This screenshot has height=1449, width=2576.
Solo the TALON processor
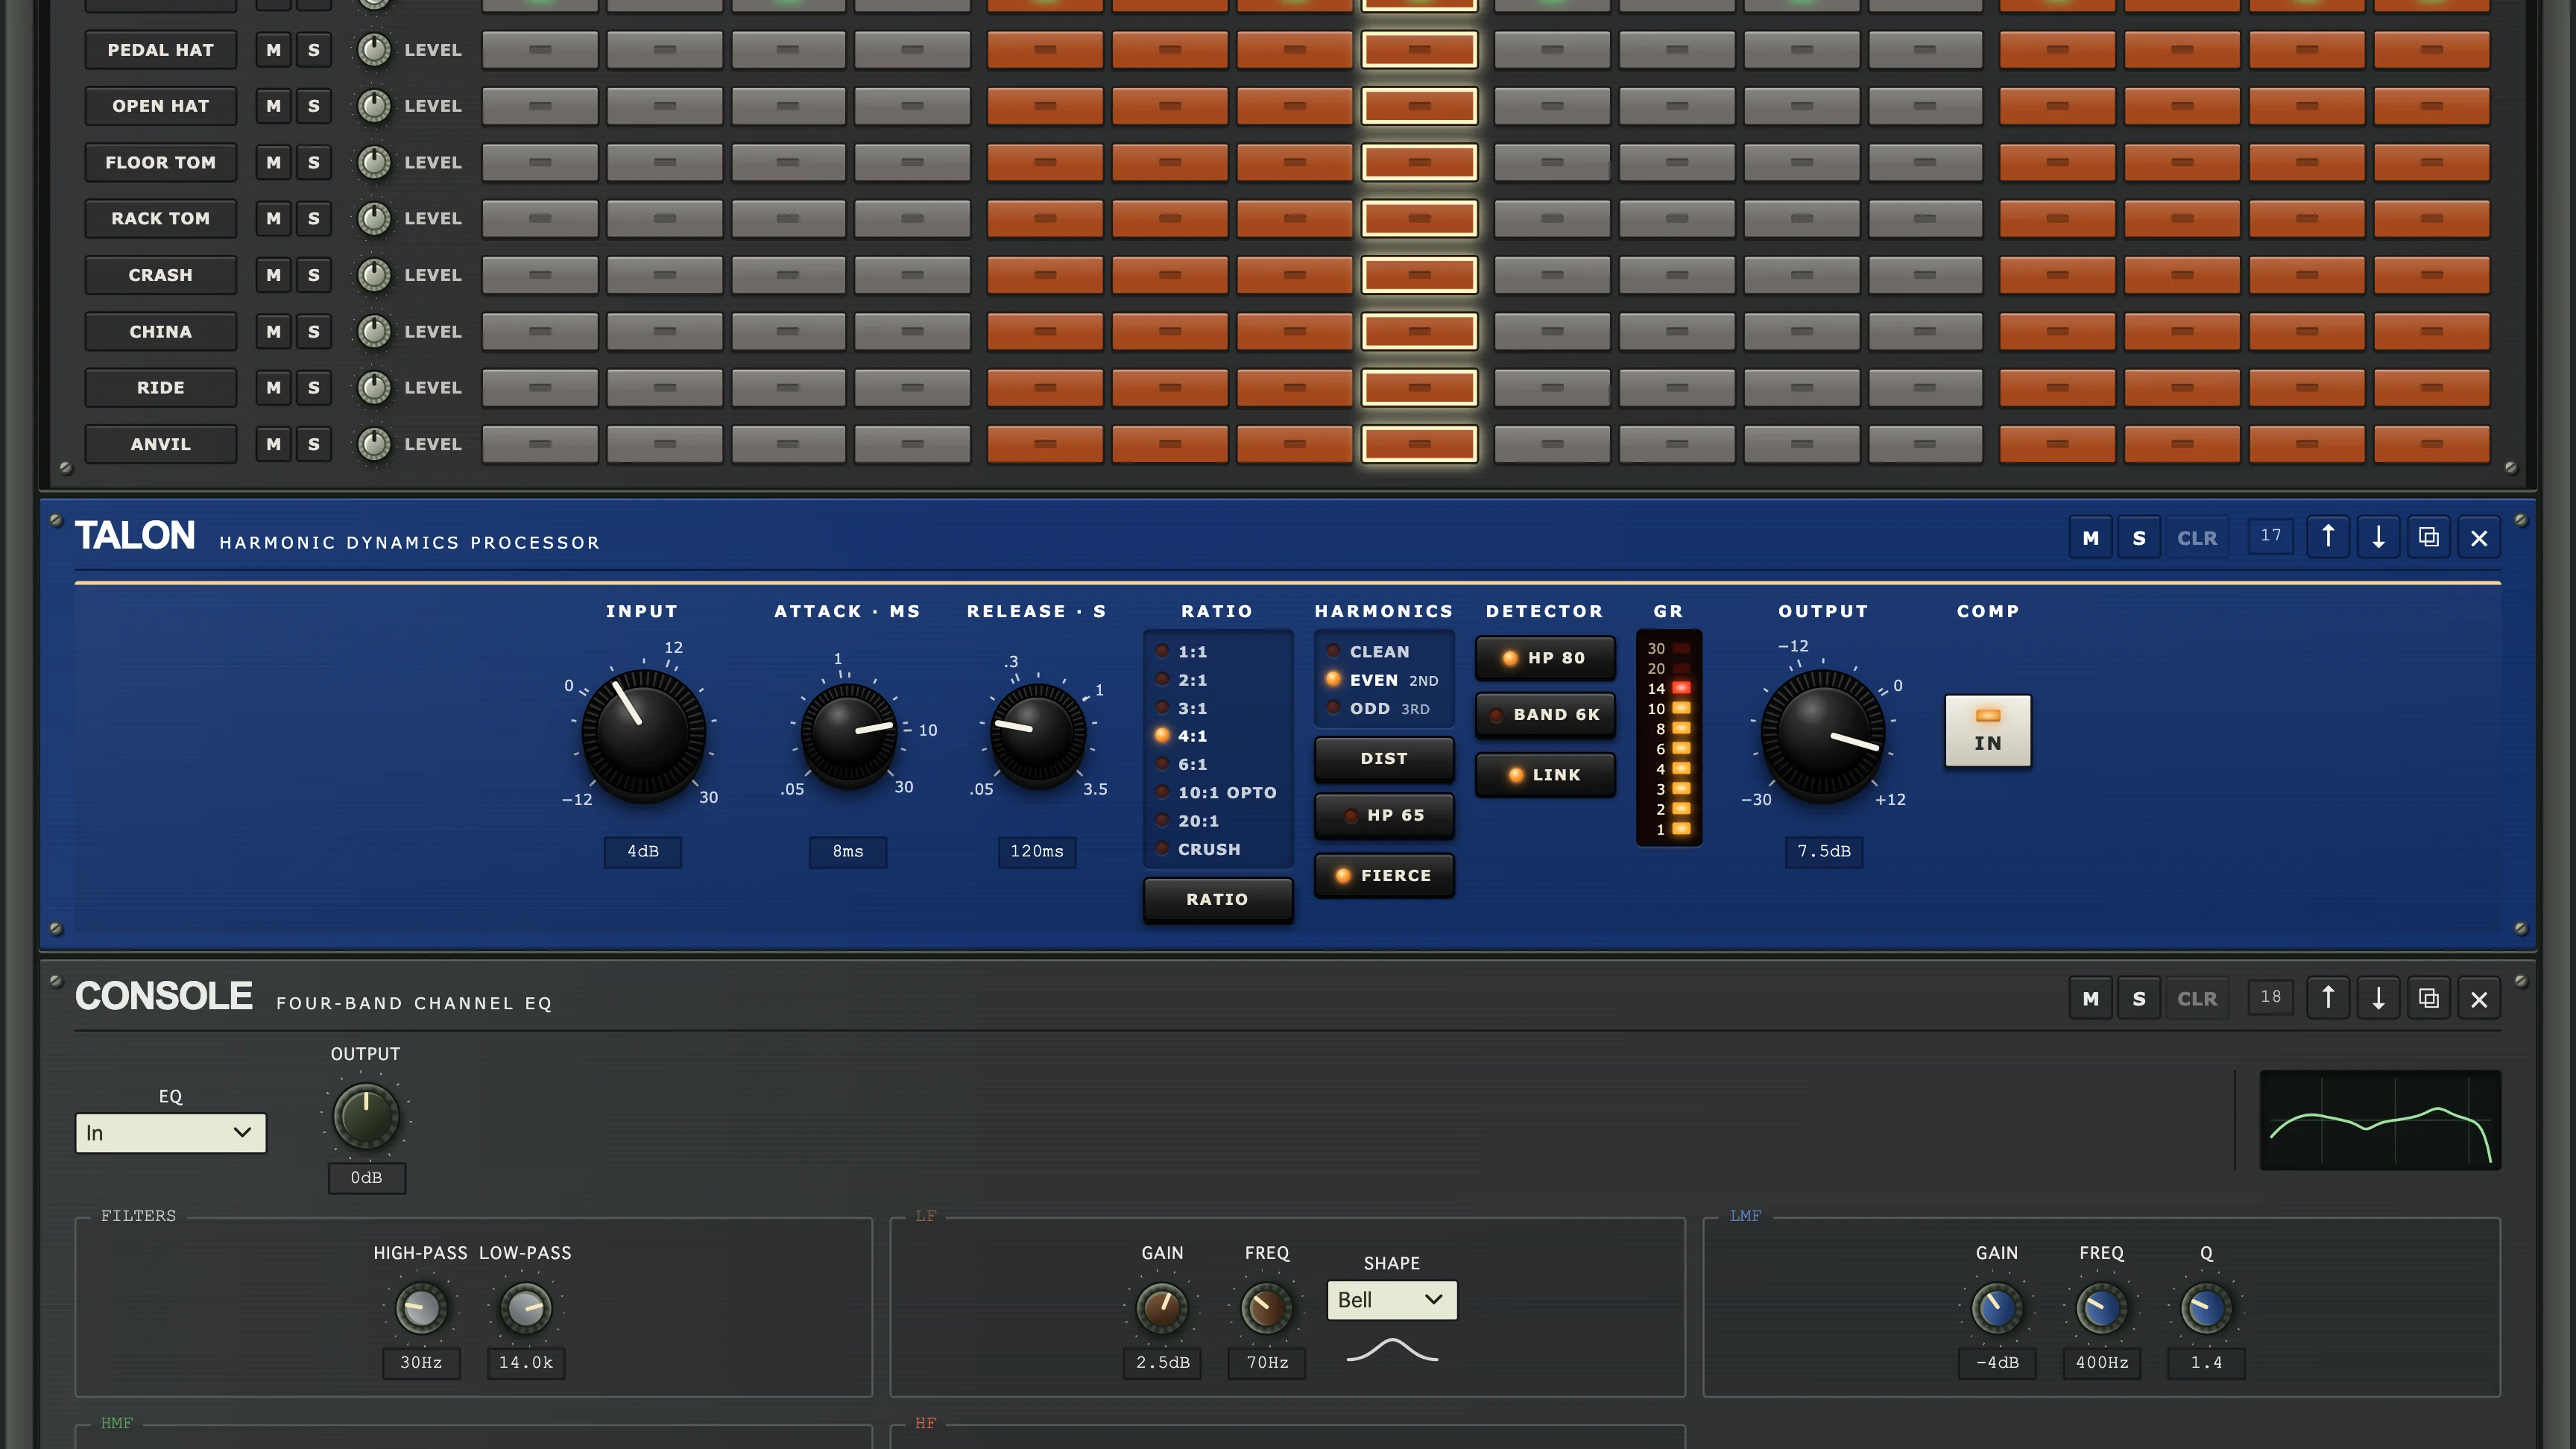pos(2139,537)
